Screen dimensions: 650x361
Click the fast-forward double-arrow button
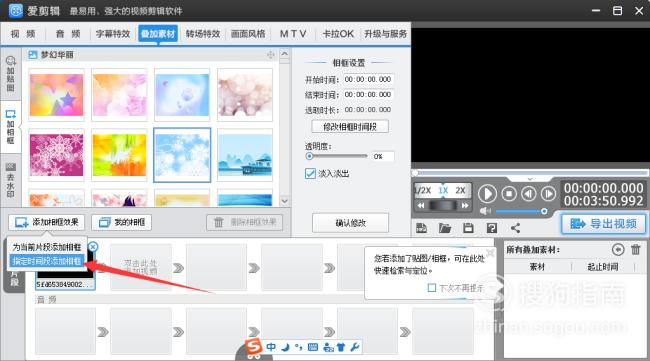465,205
